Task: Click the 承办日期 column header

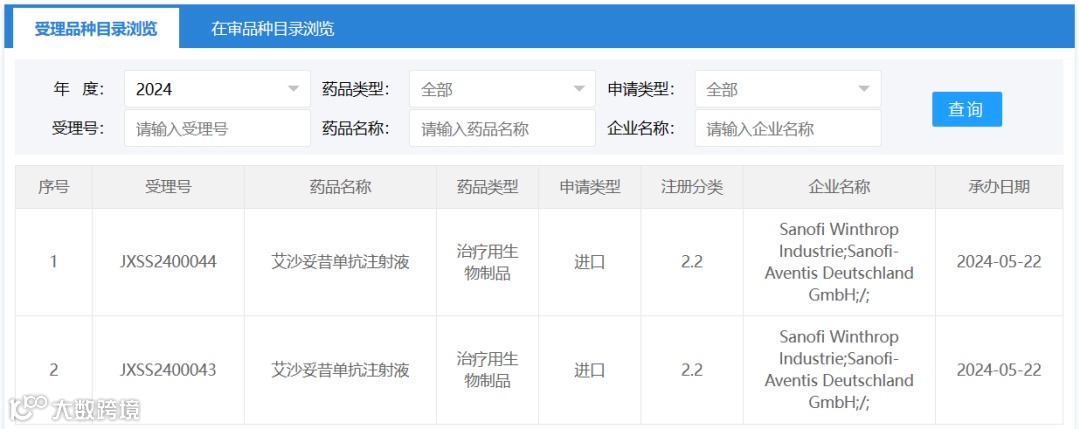Action: tap(999, 187)
